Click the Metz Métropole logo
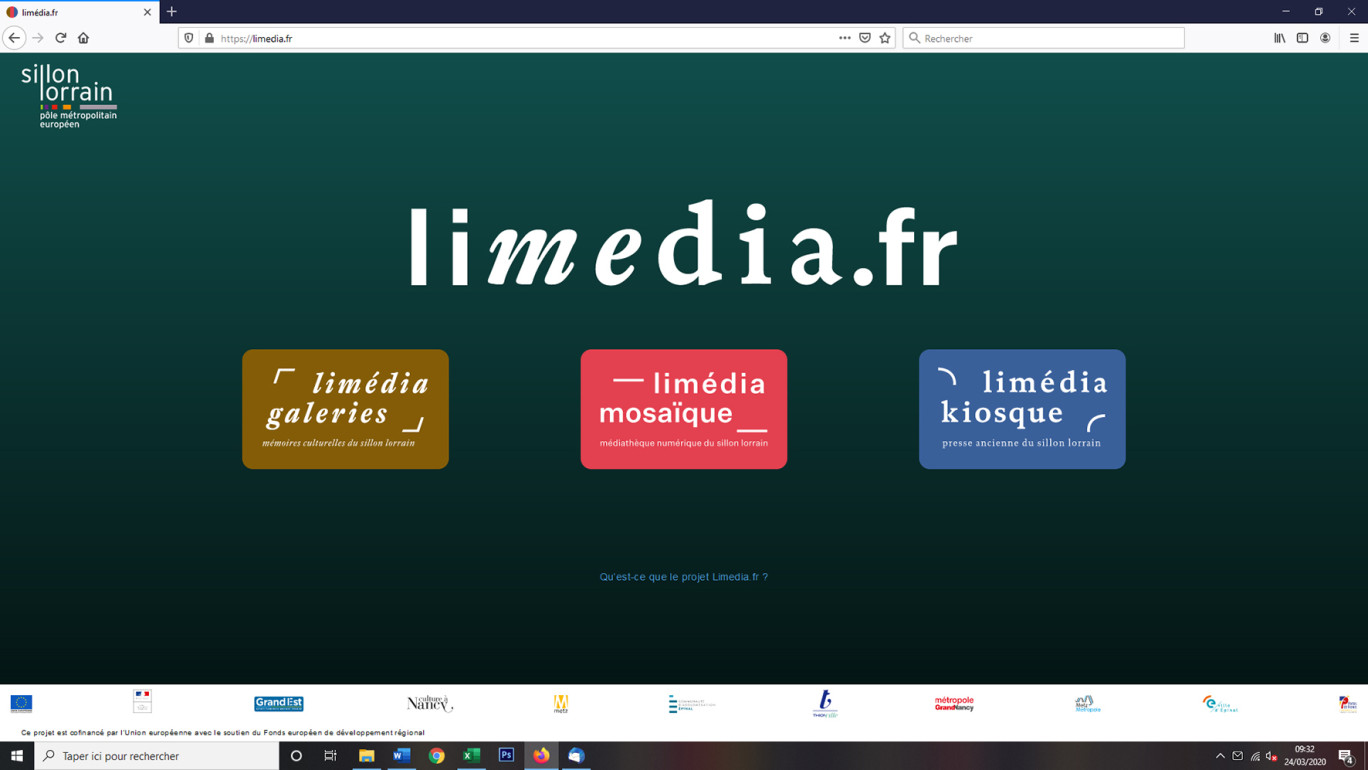This screenshot has height=770, width=1368. pyautogui.click(x=1087, y=704)
